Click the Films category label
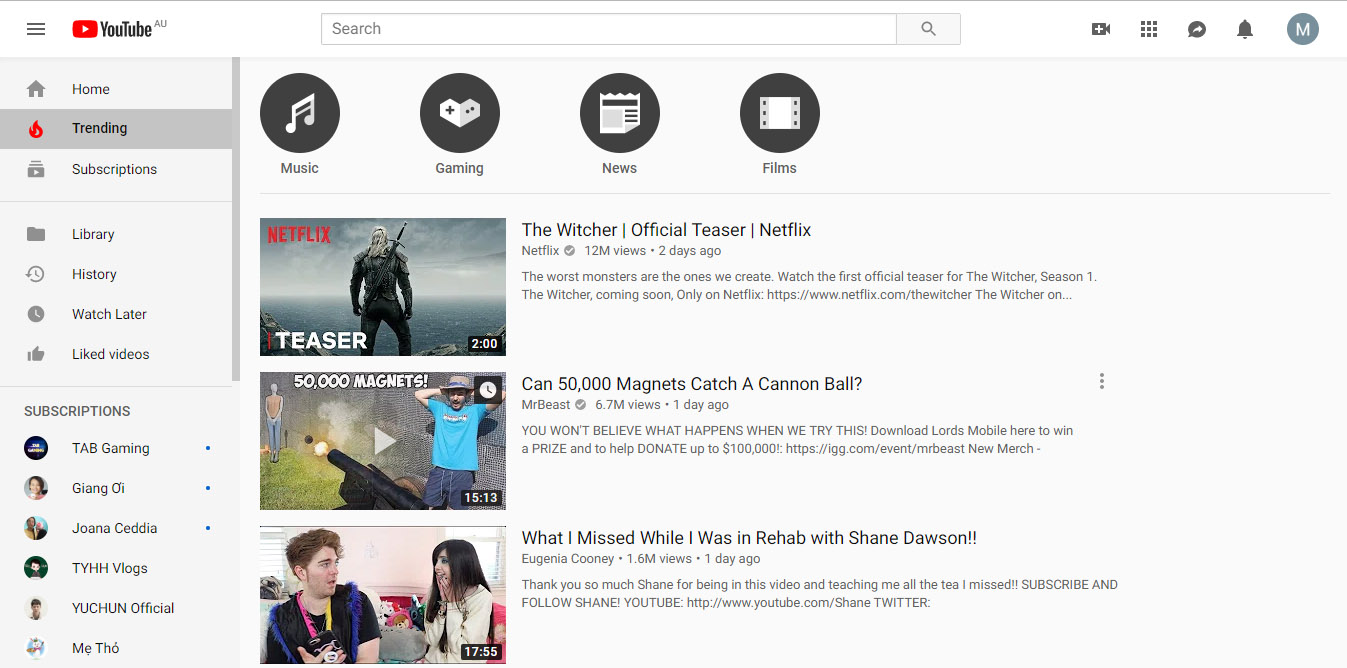This screenshot has height=668, width=1347. pos(780,168)
